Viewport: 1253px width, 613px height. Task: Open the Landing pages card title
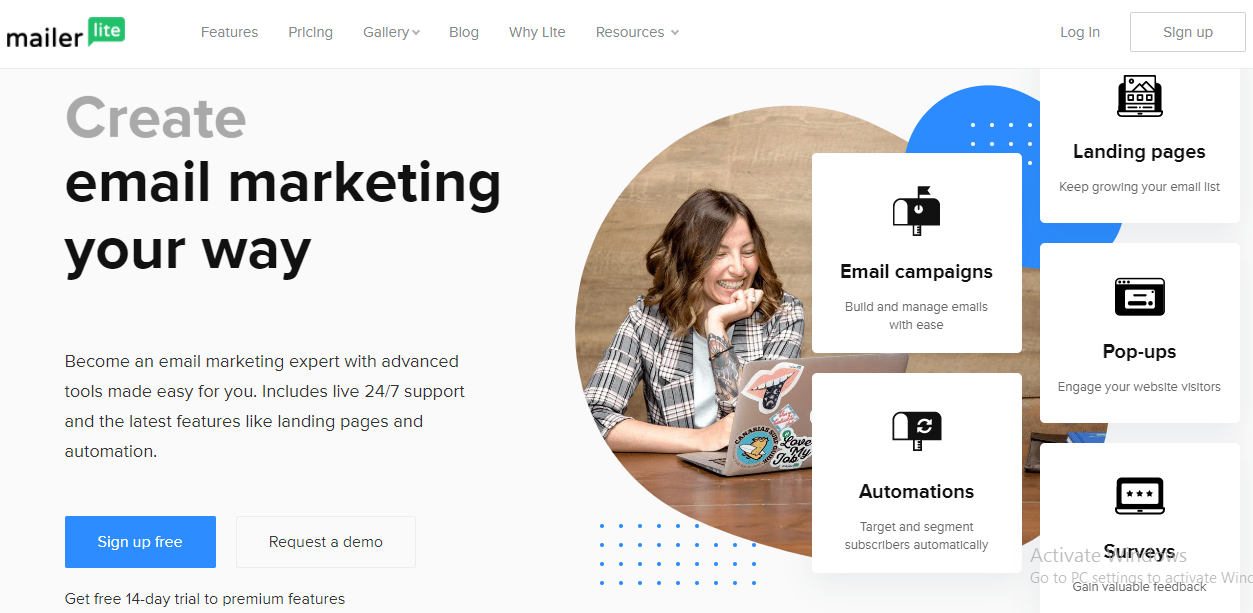pos(1139,152)
